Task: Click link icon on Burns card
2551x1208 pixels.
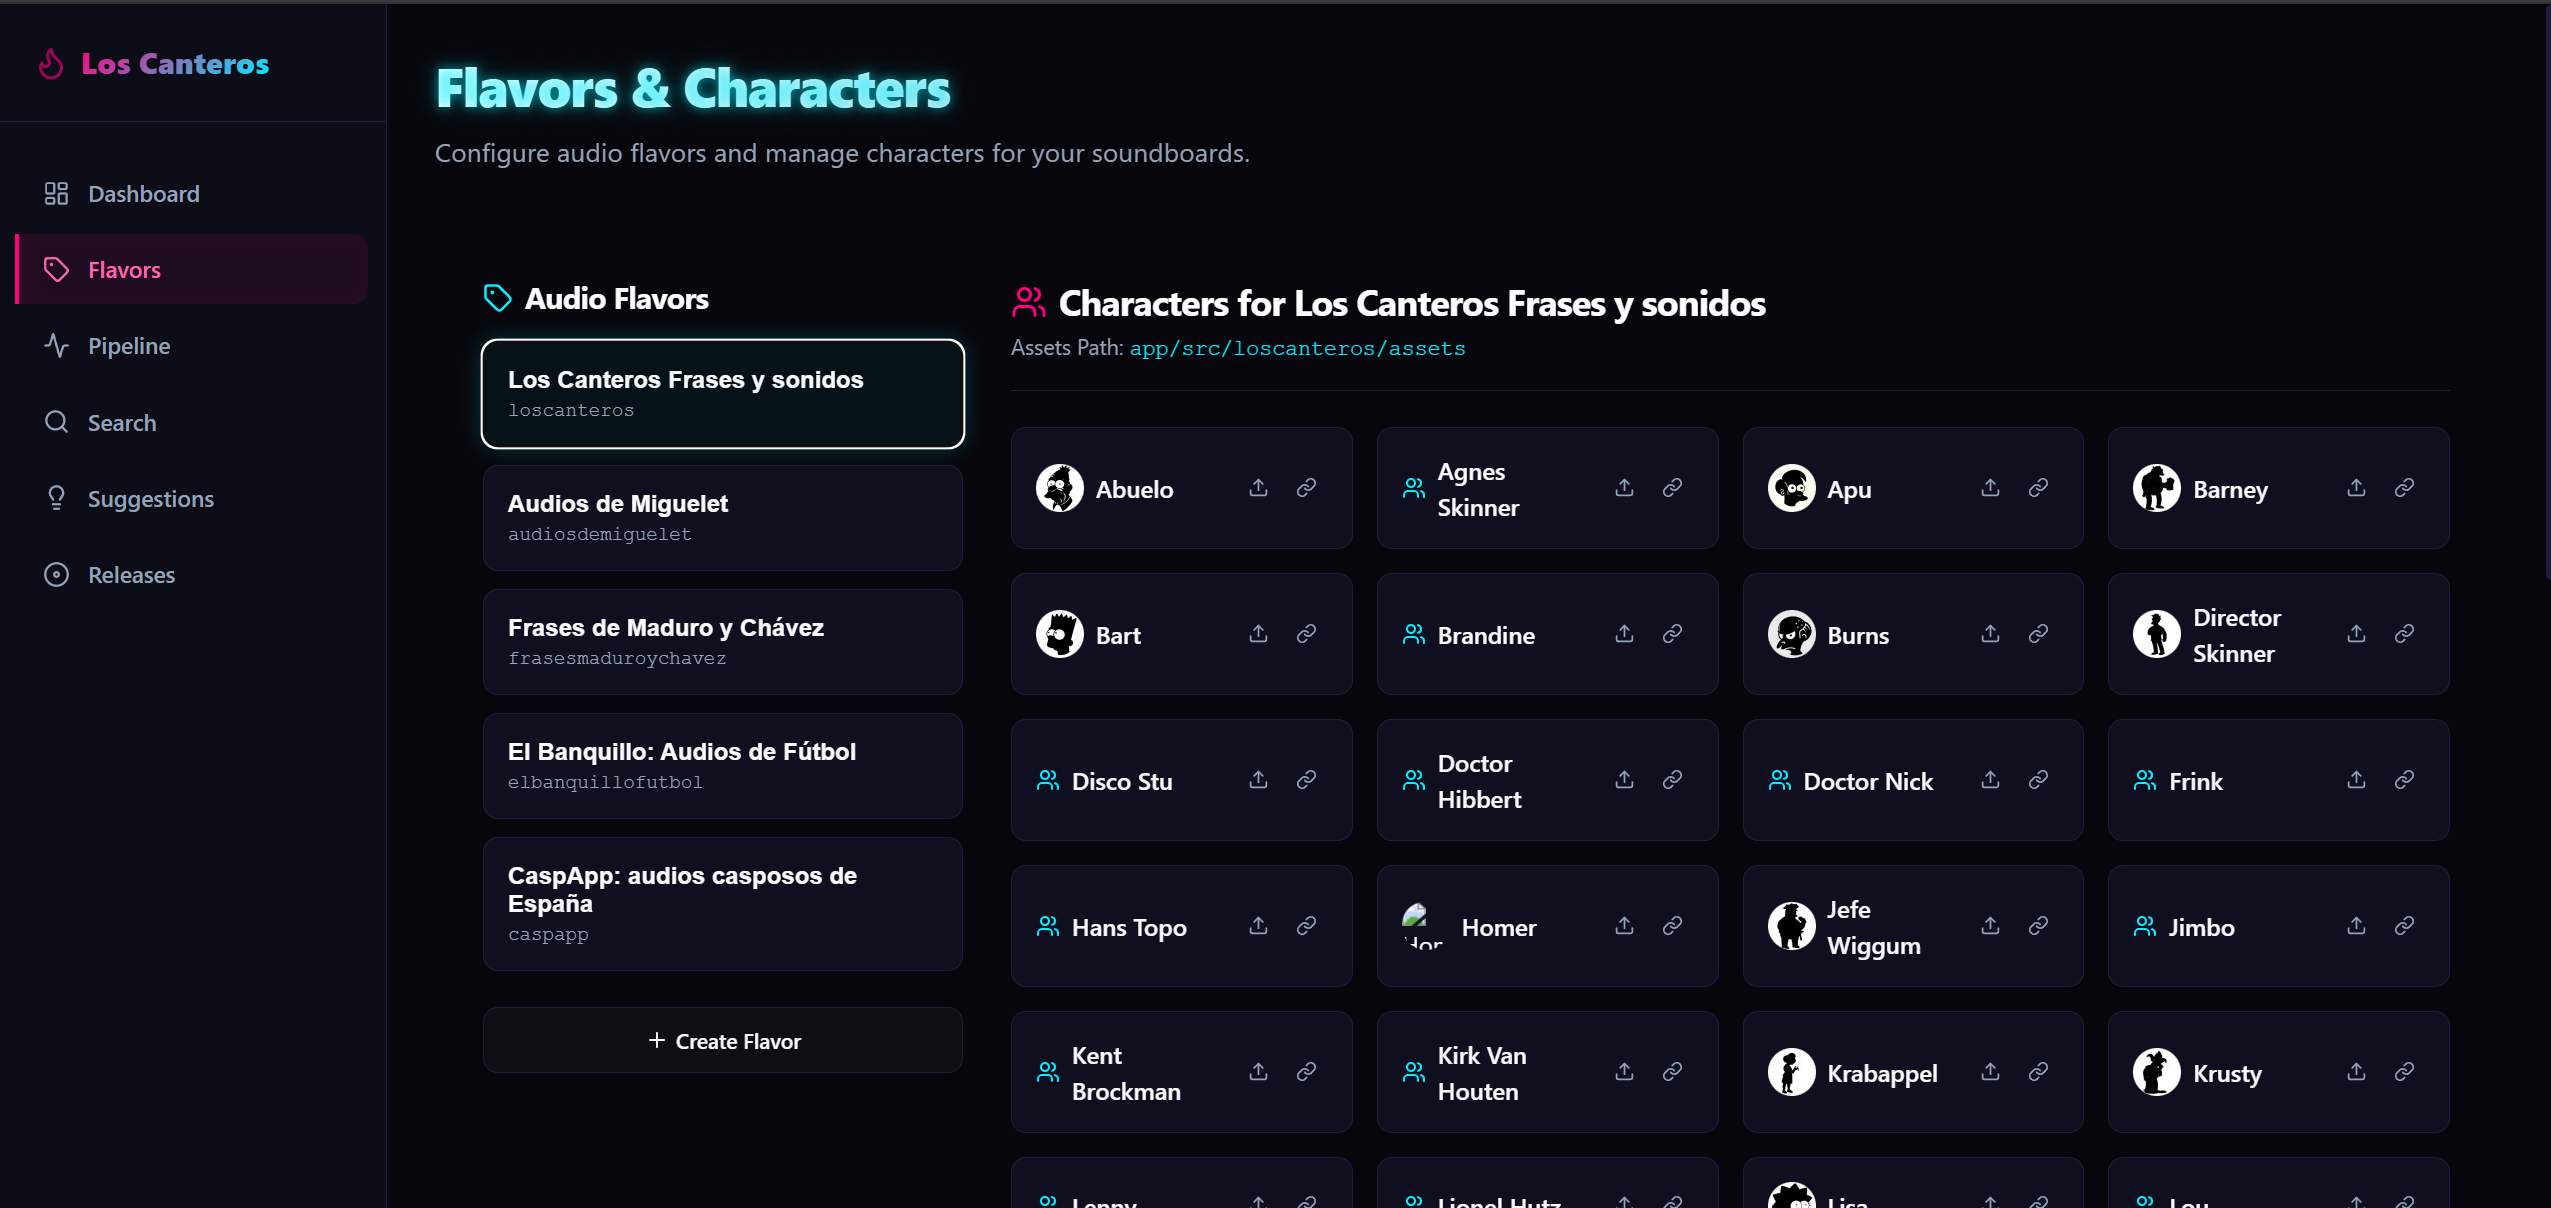Action: 2038,633
